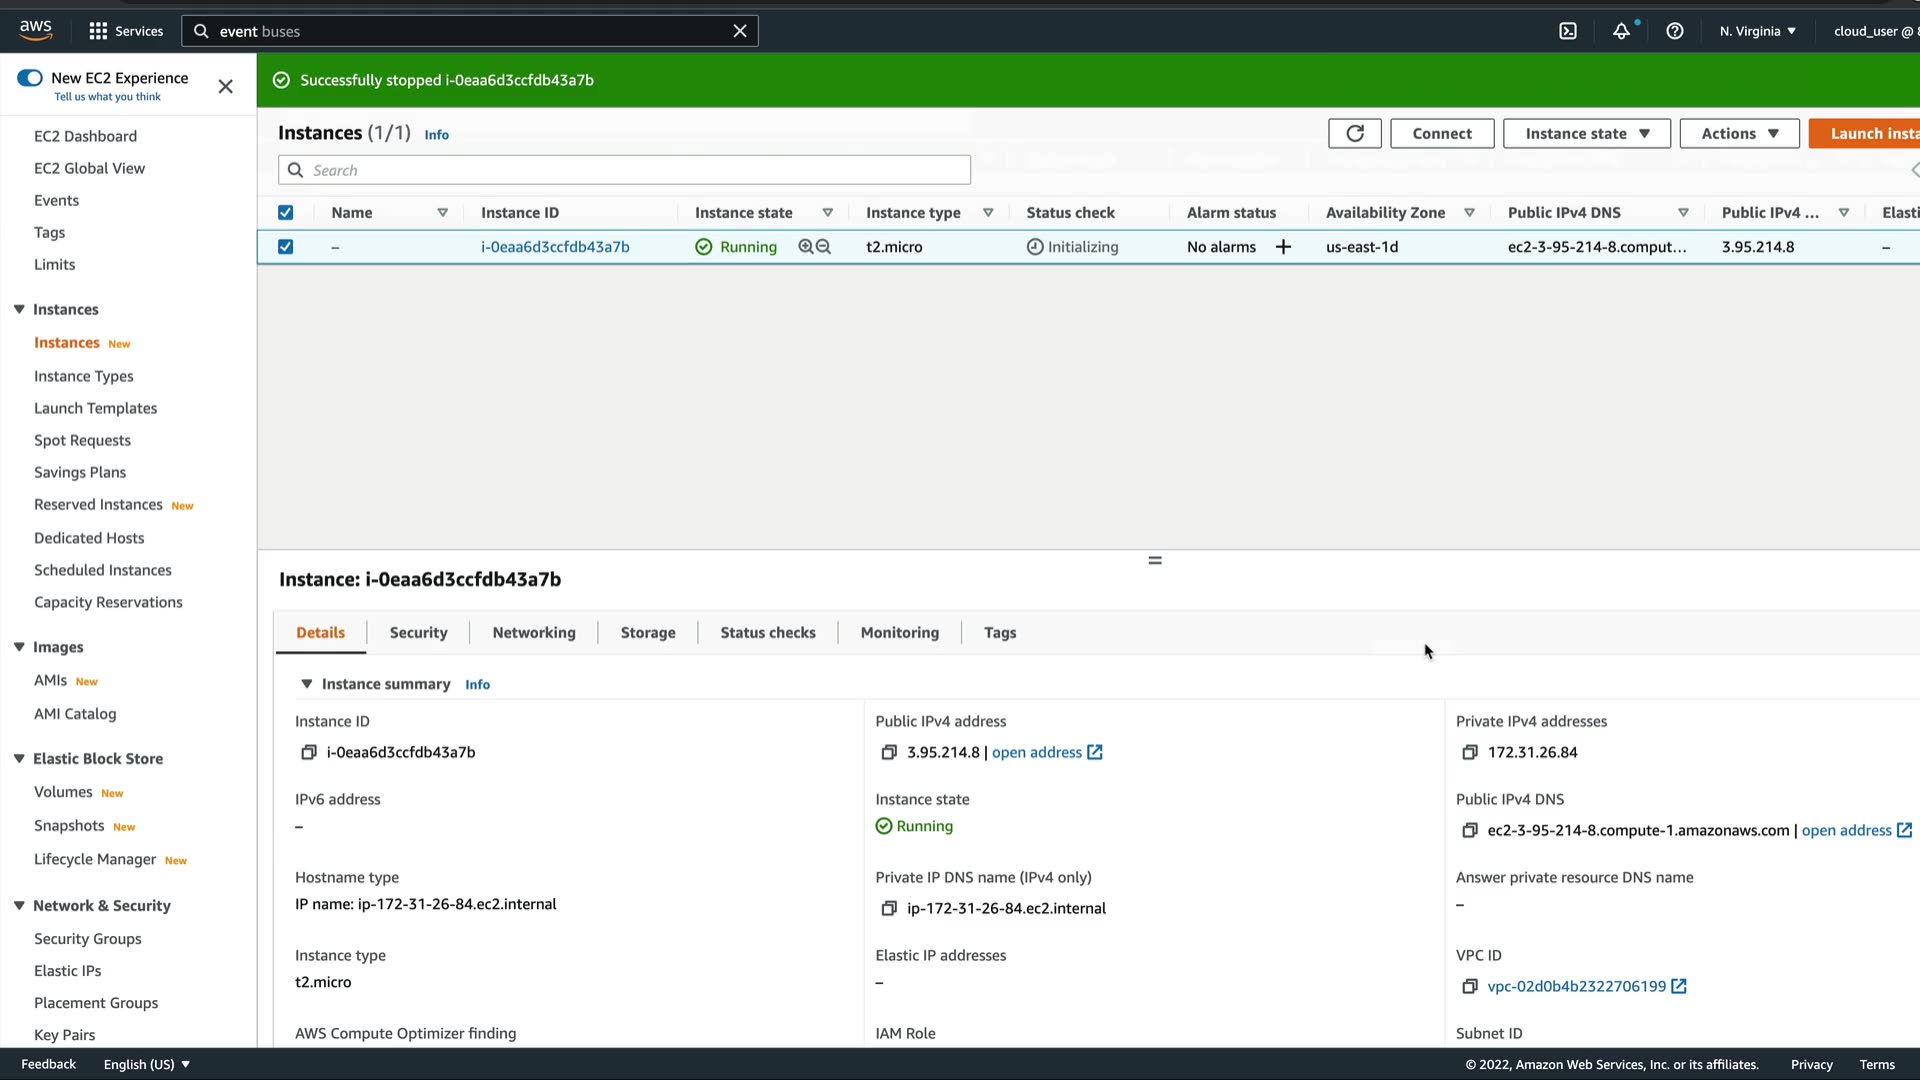The height and width of the screenshot is (1080, 1920).
Task: Copy the private IPv4 address
Action: (1470, 752)
